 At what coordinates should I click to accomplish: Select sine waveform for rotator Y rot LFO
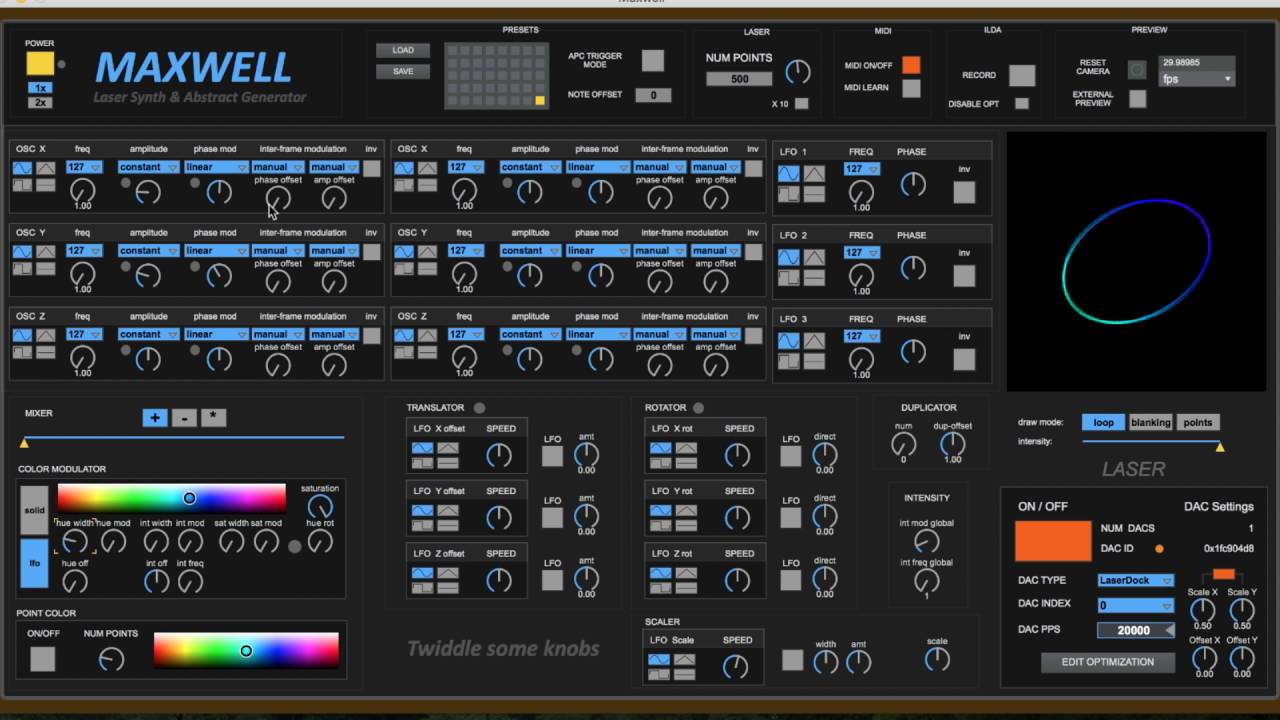pyautogui.click(x=661, y=510)
